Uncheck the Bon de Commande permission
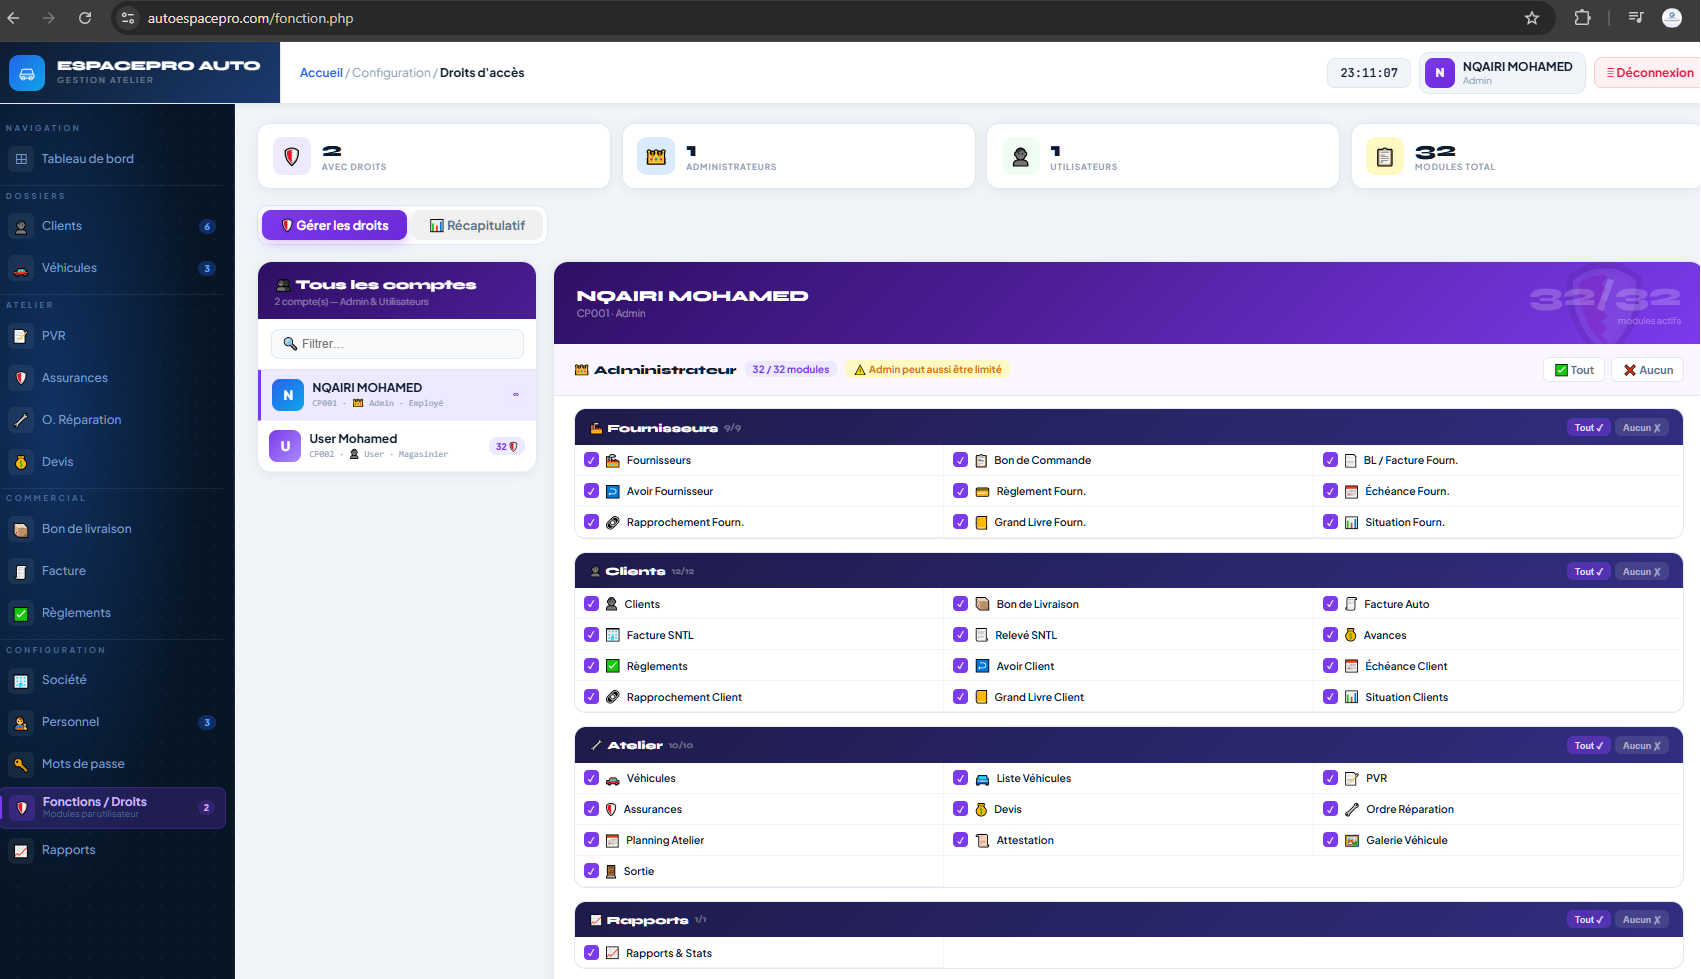Image resolution: width=1701 pixels, height=979 pixels. [960, 460]
